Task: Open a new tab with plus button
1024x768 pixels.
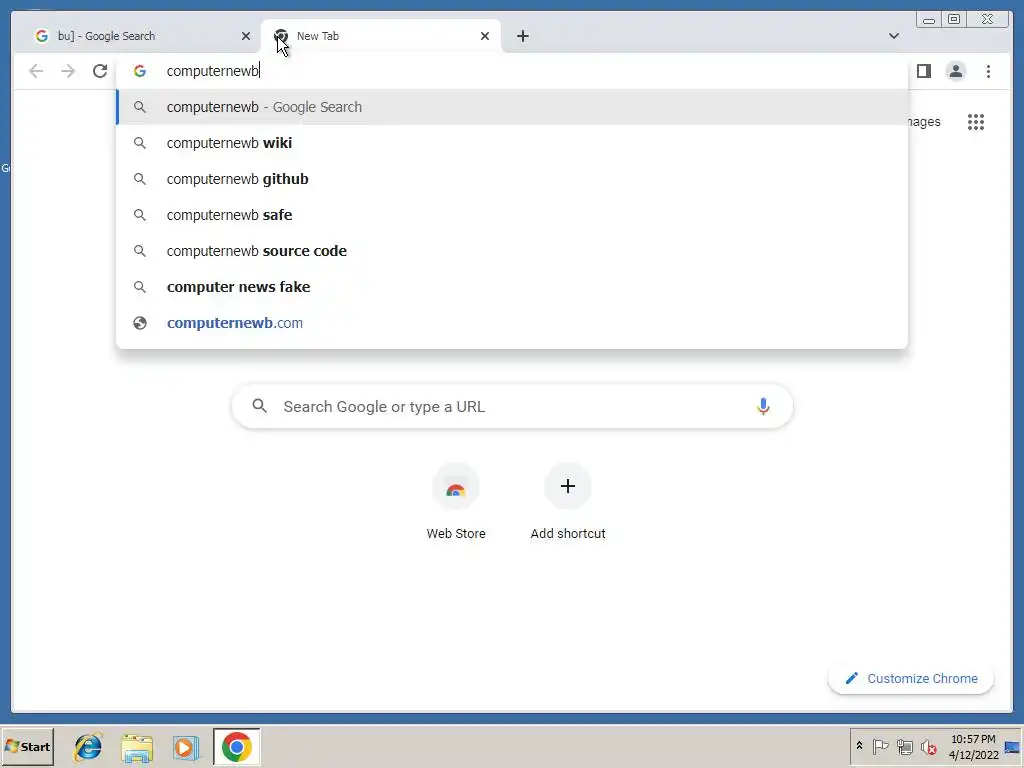Action: [x=522, y=36]
